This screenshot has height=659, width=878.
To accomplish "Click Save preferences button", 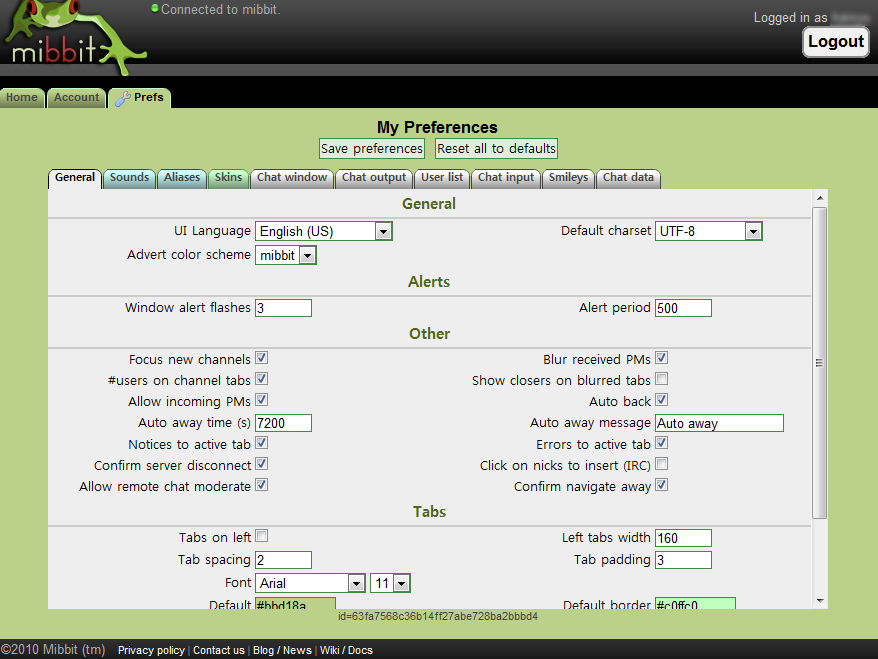I will 372,148.
